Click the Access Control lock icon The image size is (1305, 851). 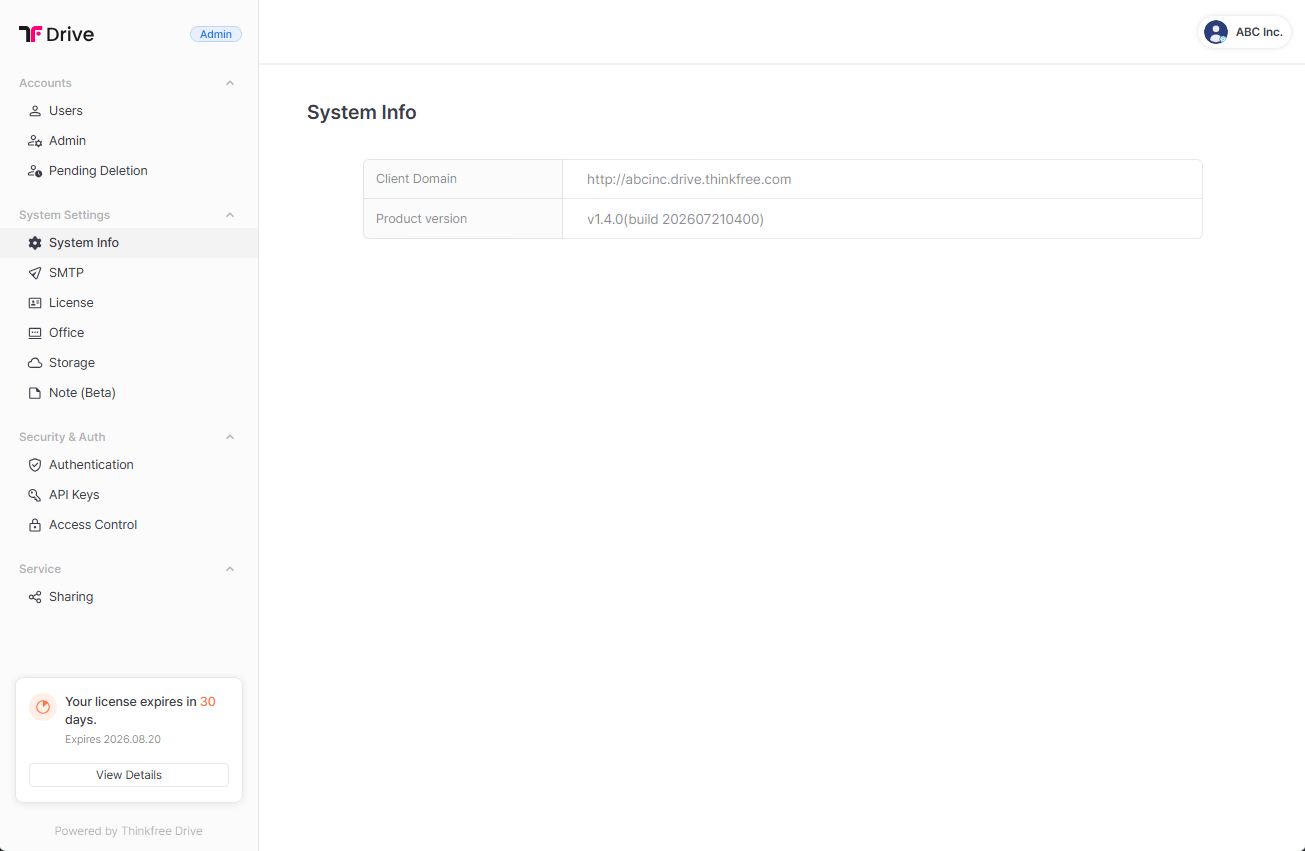click(35, 525)
